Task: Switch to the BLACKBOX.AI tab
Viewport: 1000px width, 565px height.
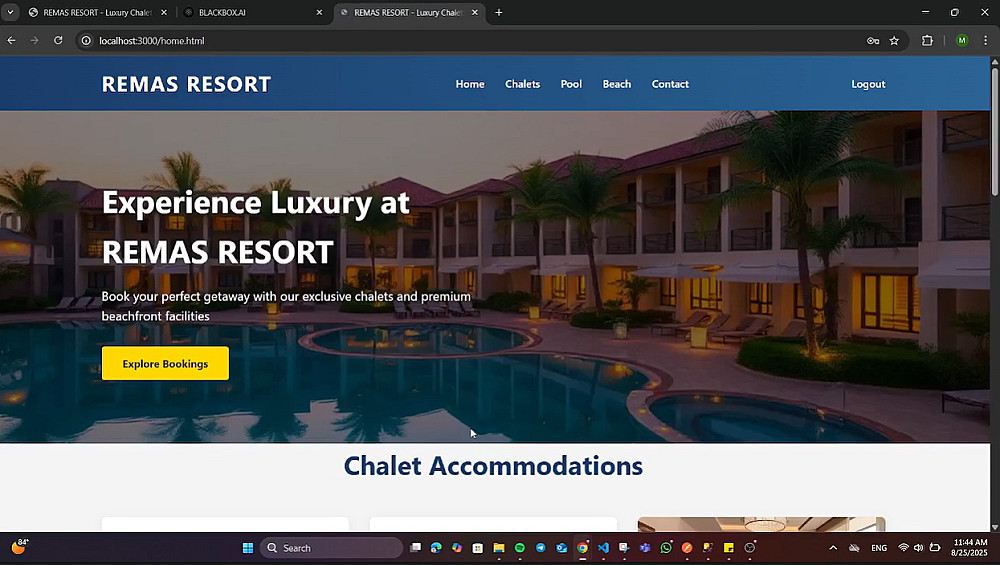Action: pos(253,12)
